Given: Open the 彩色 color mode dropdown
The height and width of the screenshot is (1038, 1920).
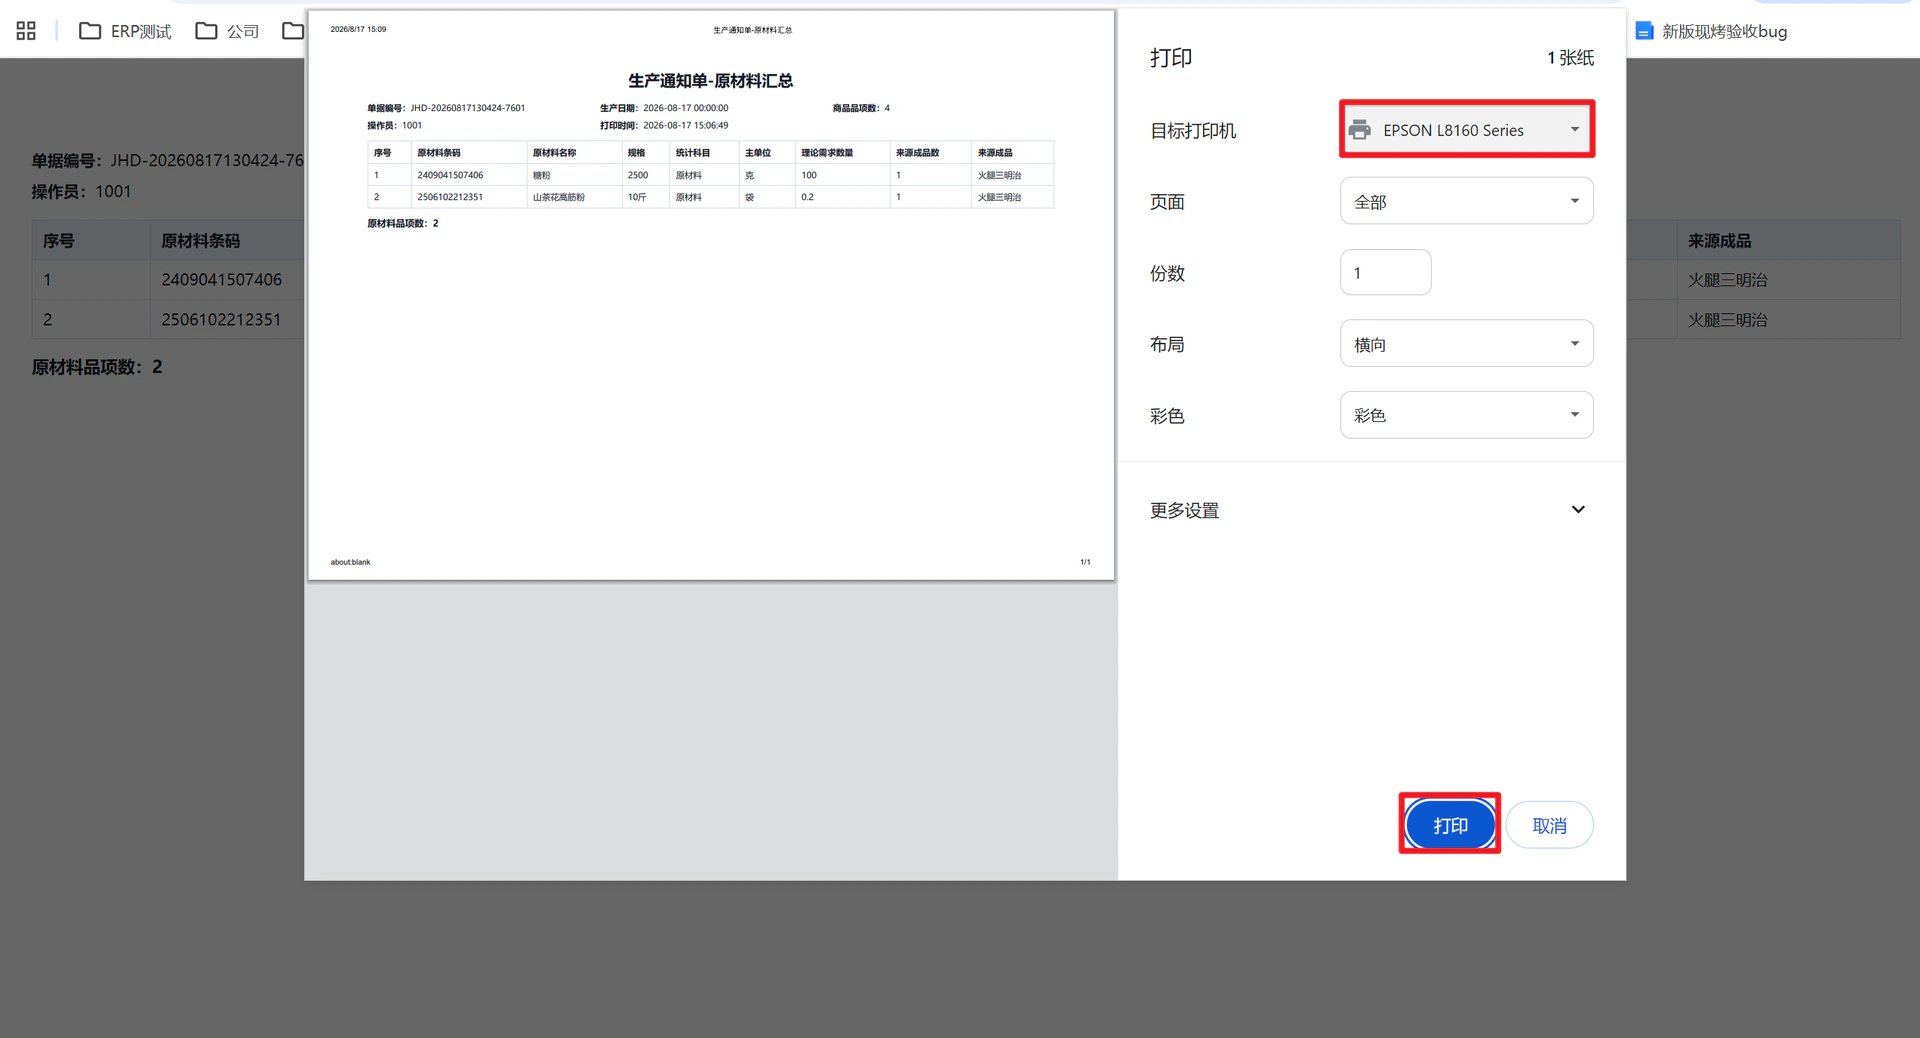Looking at the screenshot, I should tap(1466, 415).
